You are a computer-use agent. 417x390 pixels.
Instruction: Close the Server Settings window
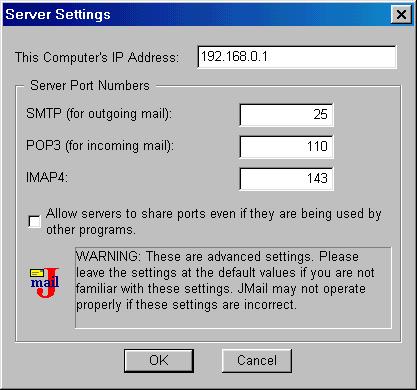point(401,15)
